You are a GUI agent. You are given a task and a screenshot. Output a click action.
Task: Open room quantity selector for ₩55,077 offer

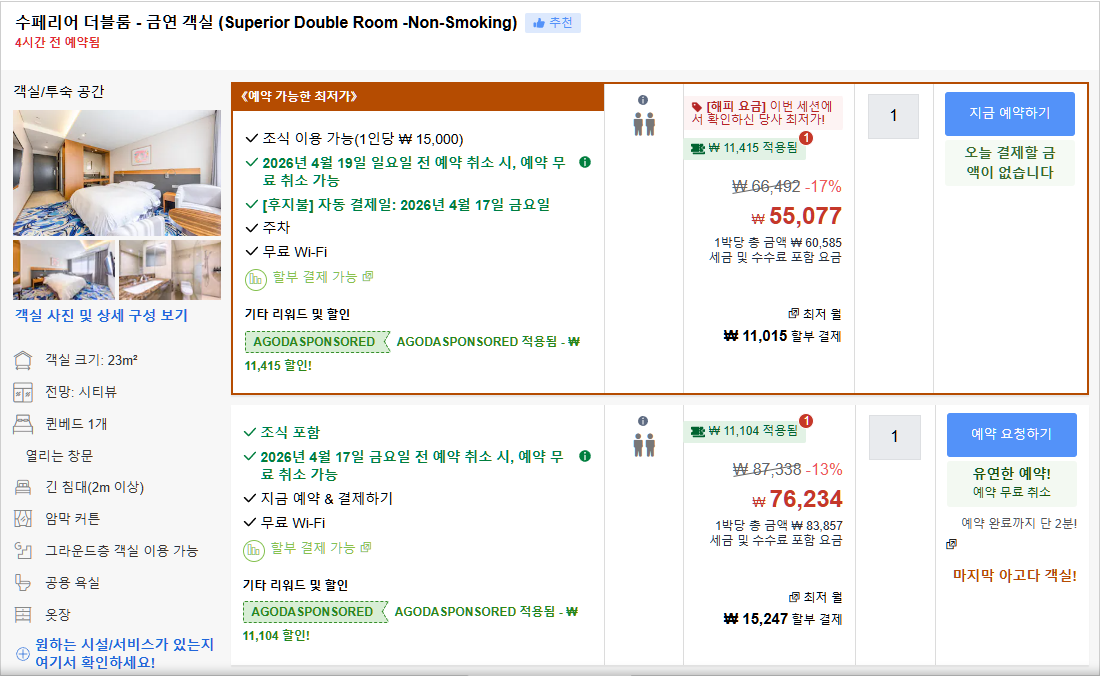click(x=893, y=116)
